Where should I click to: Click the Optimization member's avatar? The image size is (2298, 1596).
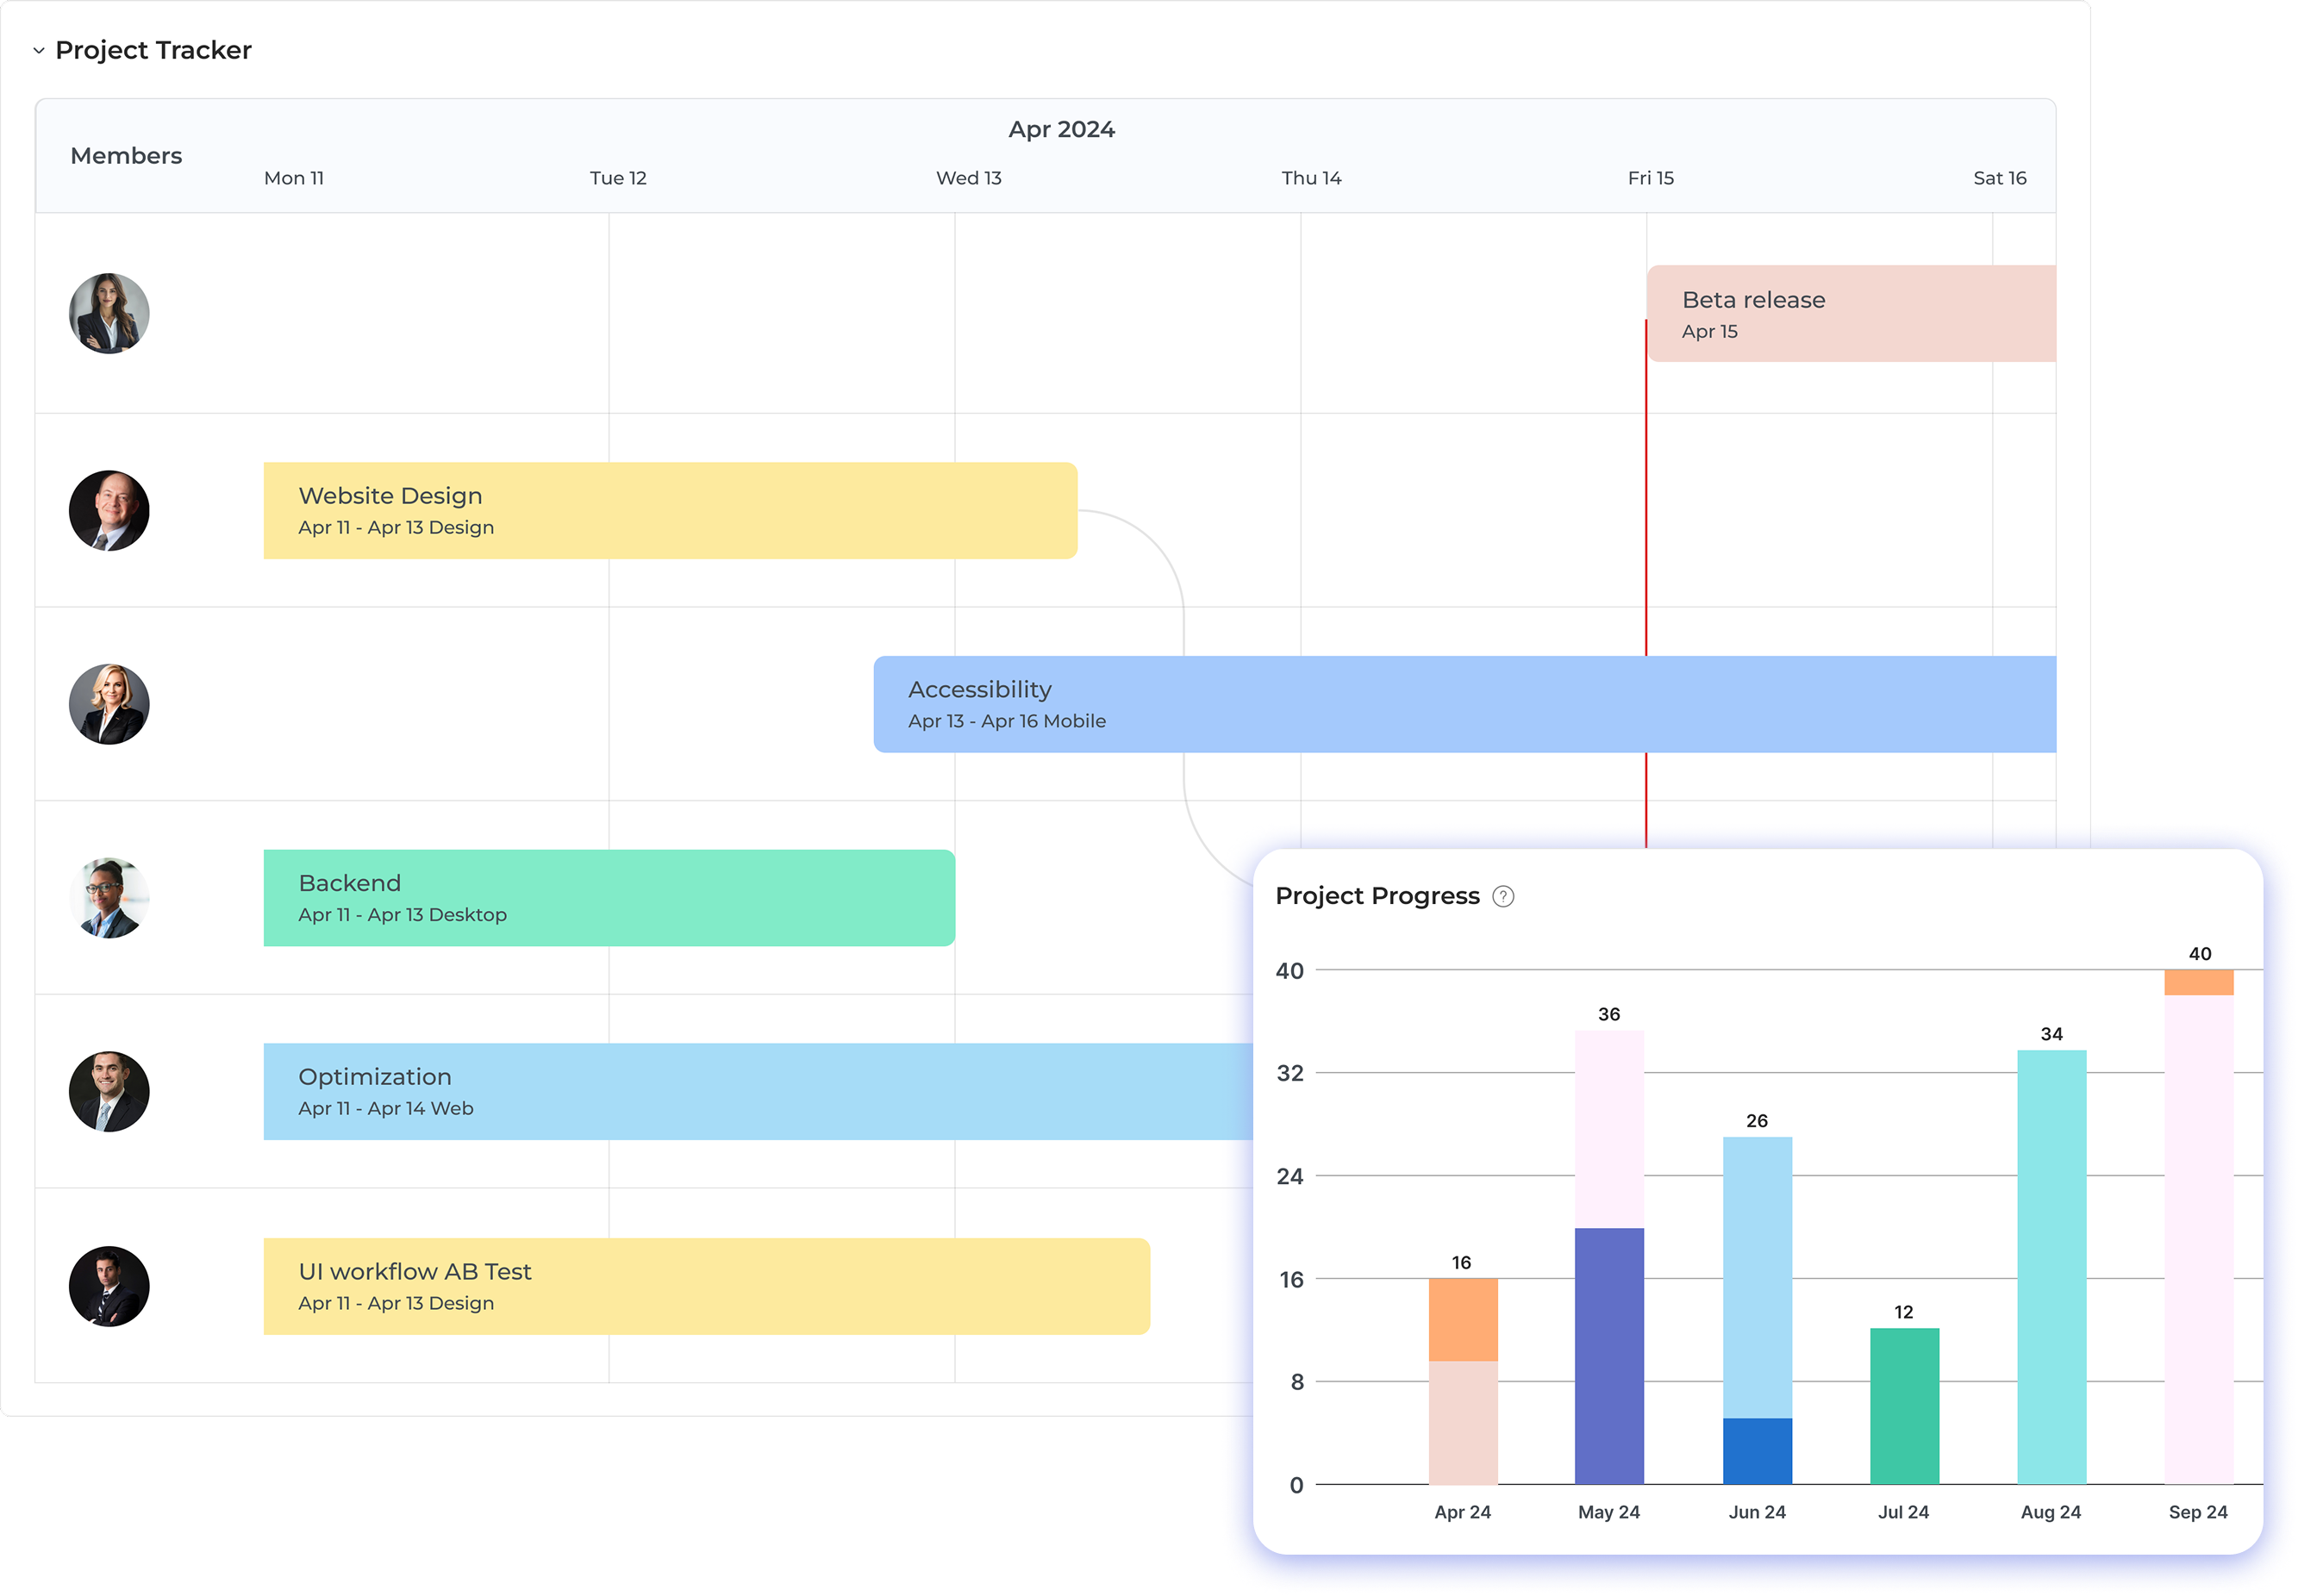tap(109, 1092)
